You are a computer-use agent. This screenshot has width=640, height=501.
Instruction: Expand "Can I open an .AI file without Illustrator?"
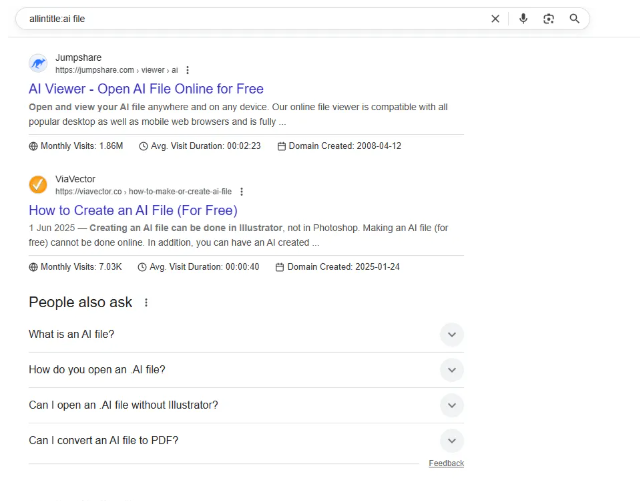click(x=451, y=405)
